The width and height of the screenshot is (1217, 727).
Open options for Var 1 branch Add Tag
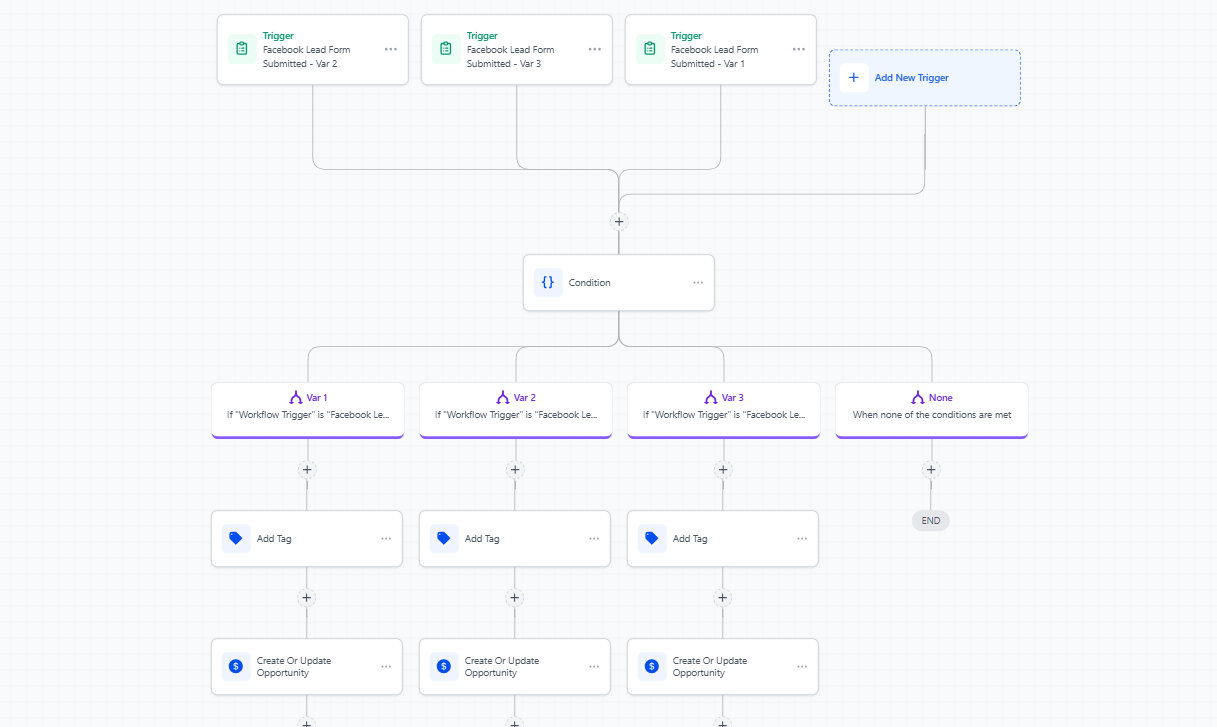tap(386, 539)
